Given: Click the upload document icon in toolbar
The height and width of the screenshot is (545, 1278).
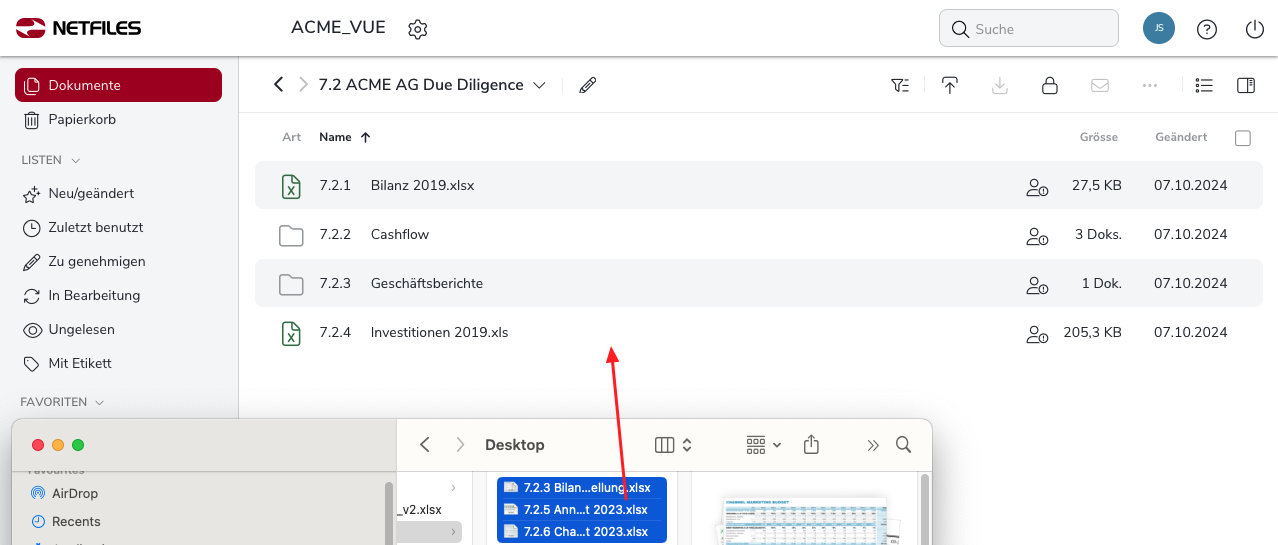Looking at the screenshot, I should click(950, 85).
